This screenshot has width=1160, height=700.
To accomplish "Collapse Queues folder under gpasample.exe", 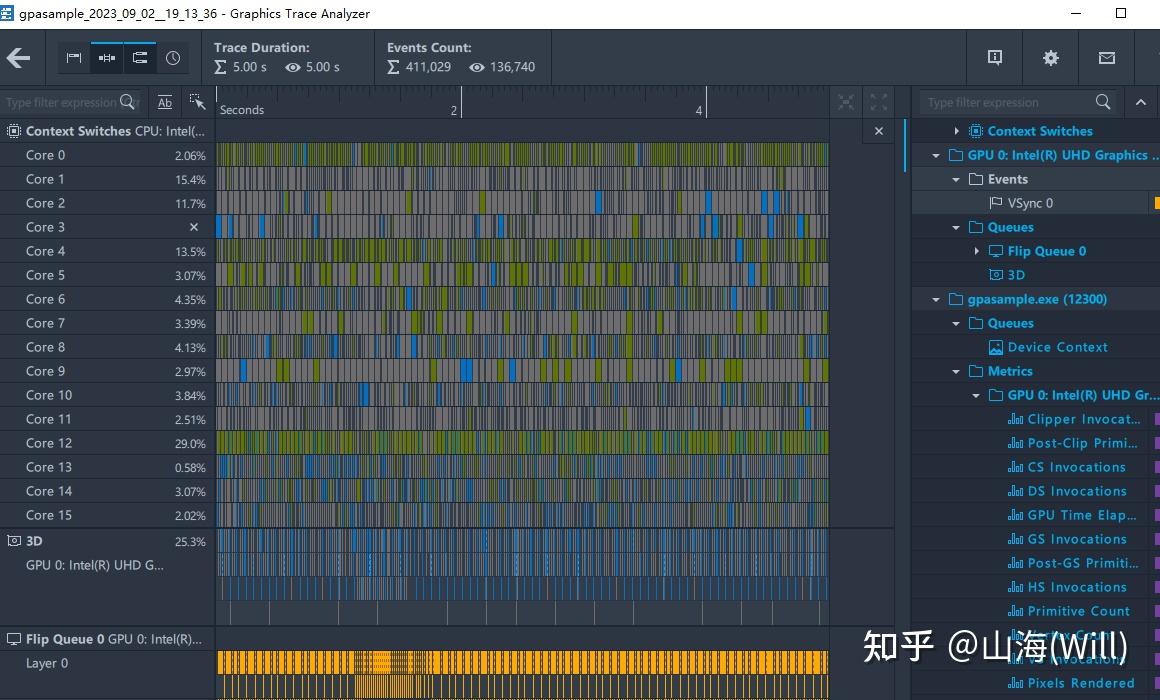I will pyautogui.click(x=956, y=323).
